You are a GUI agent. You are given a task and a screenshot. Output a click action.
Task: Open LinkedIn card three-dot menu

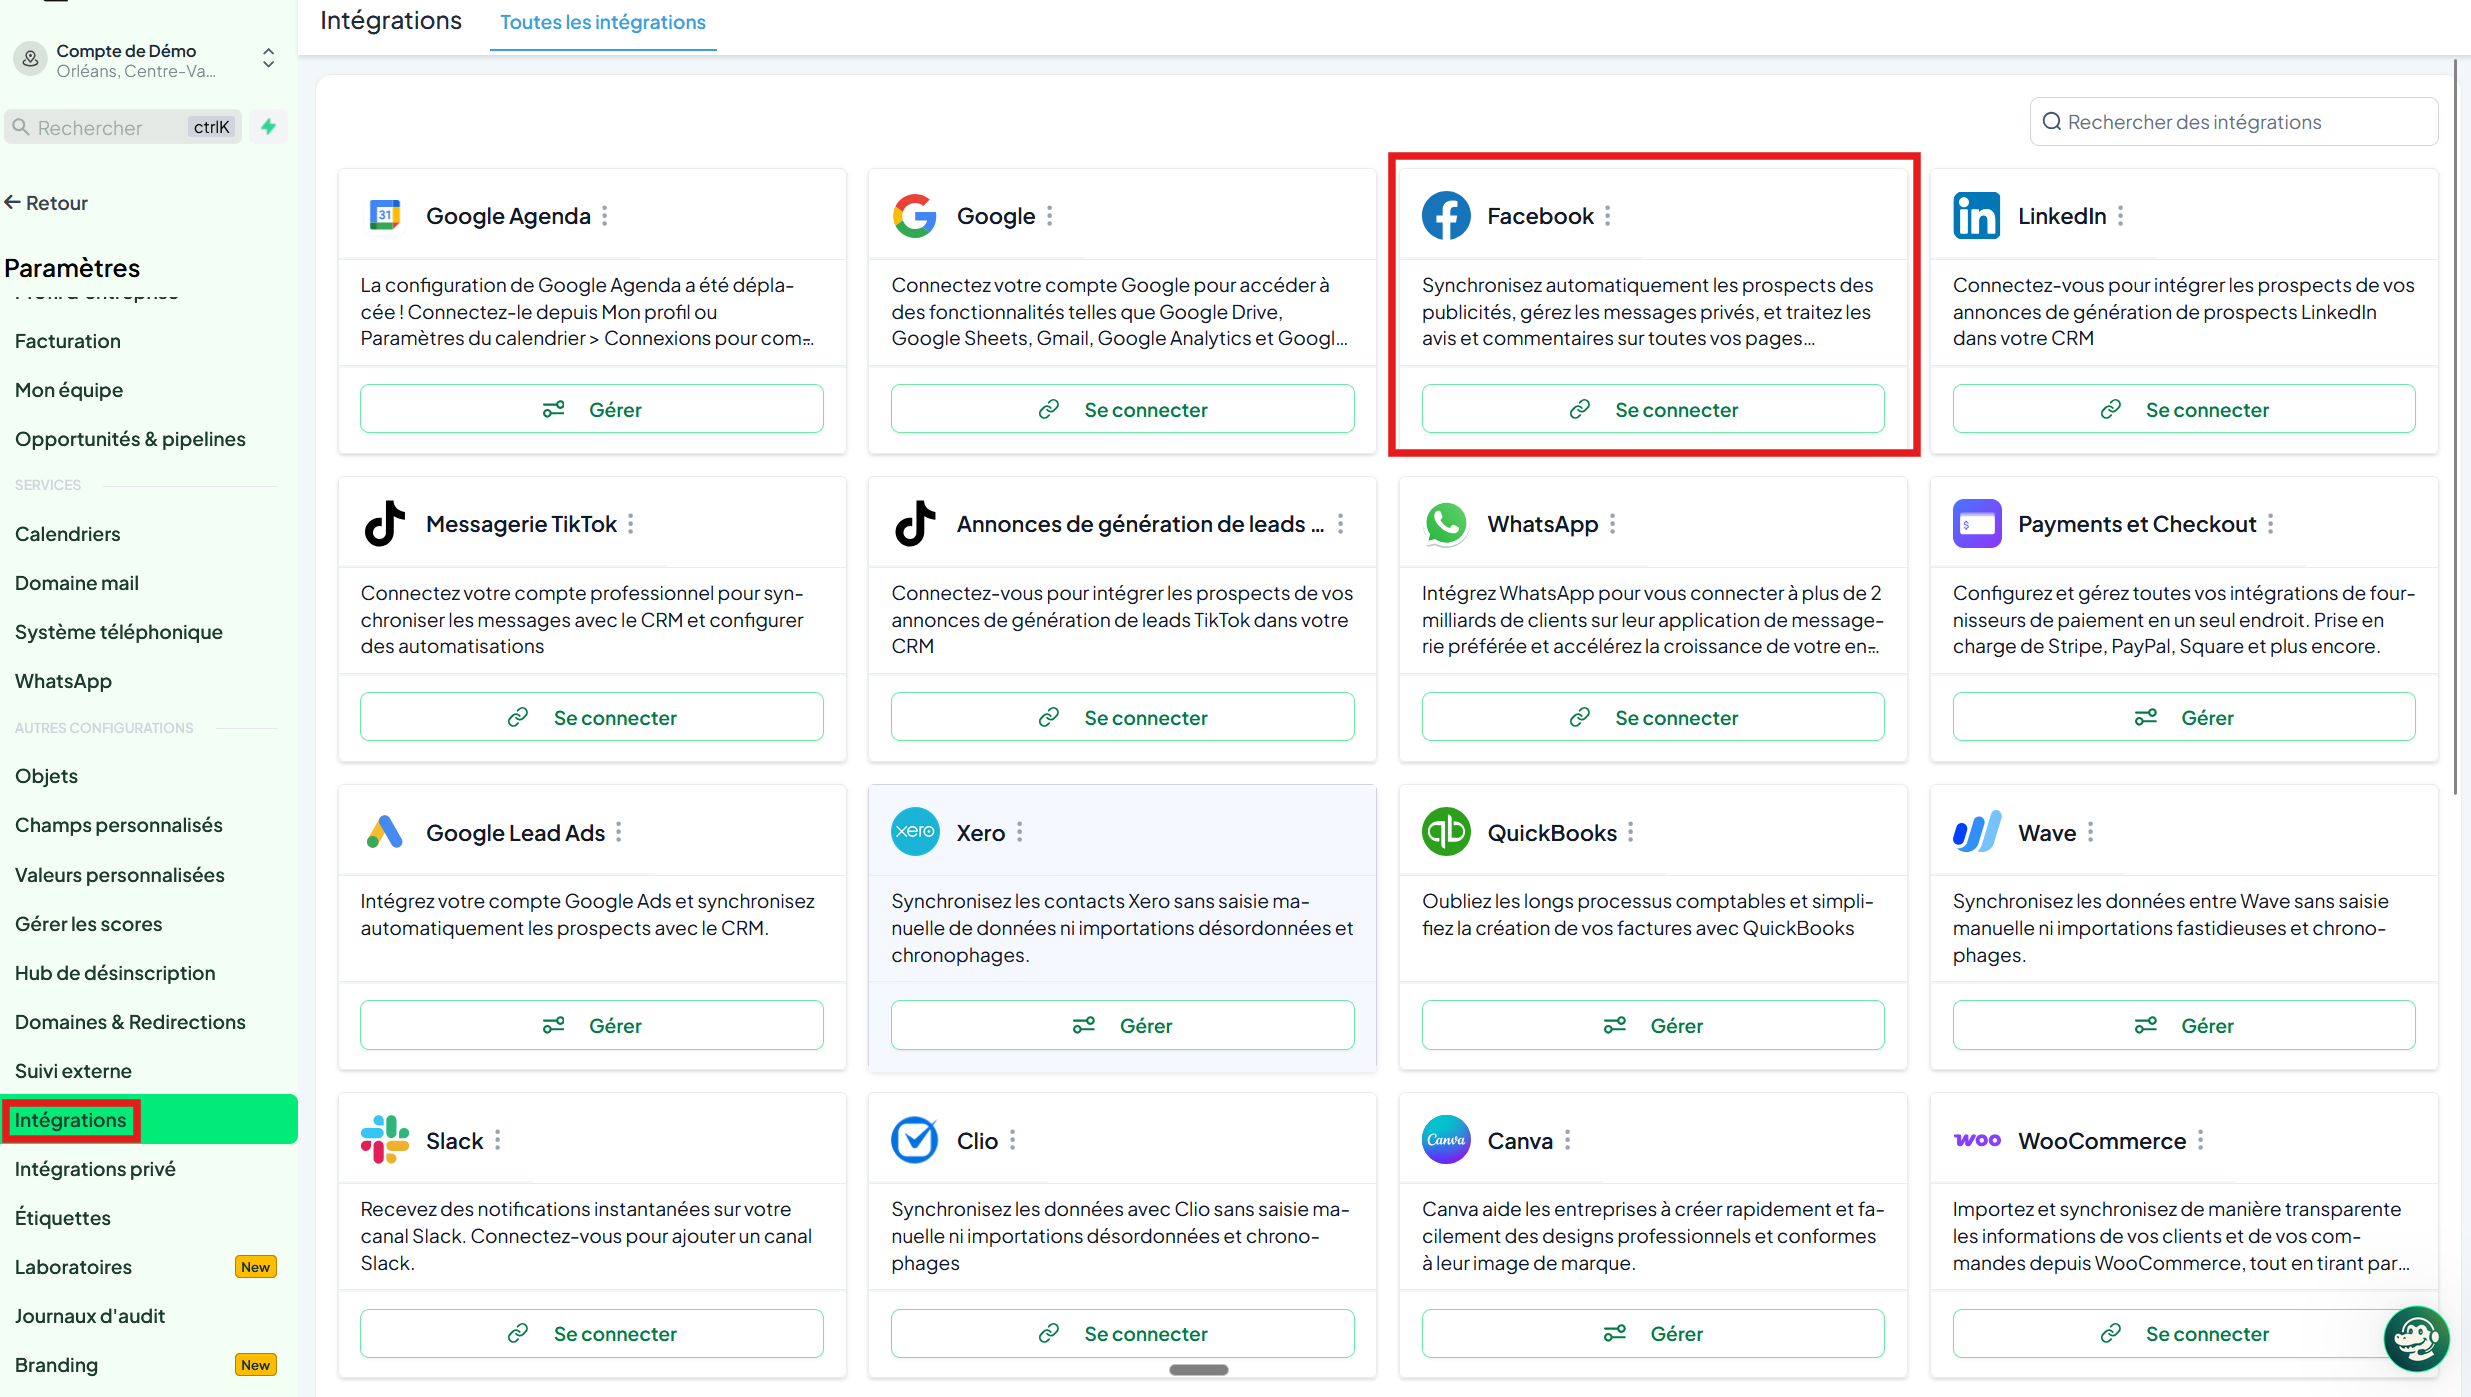pos(2121,216)
